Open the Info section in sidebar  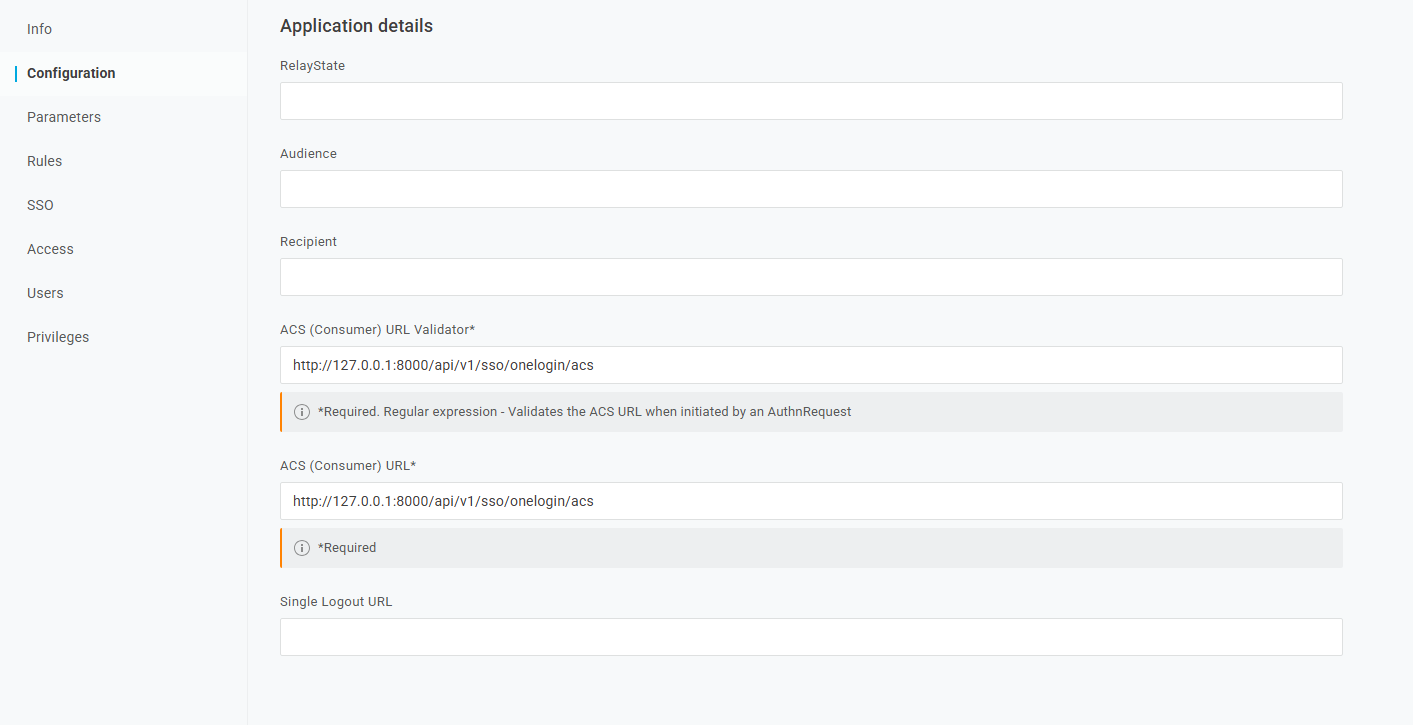point(40,29)
